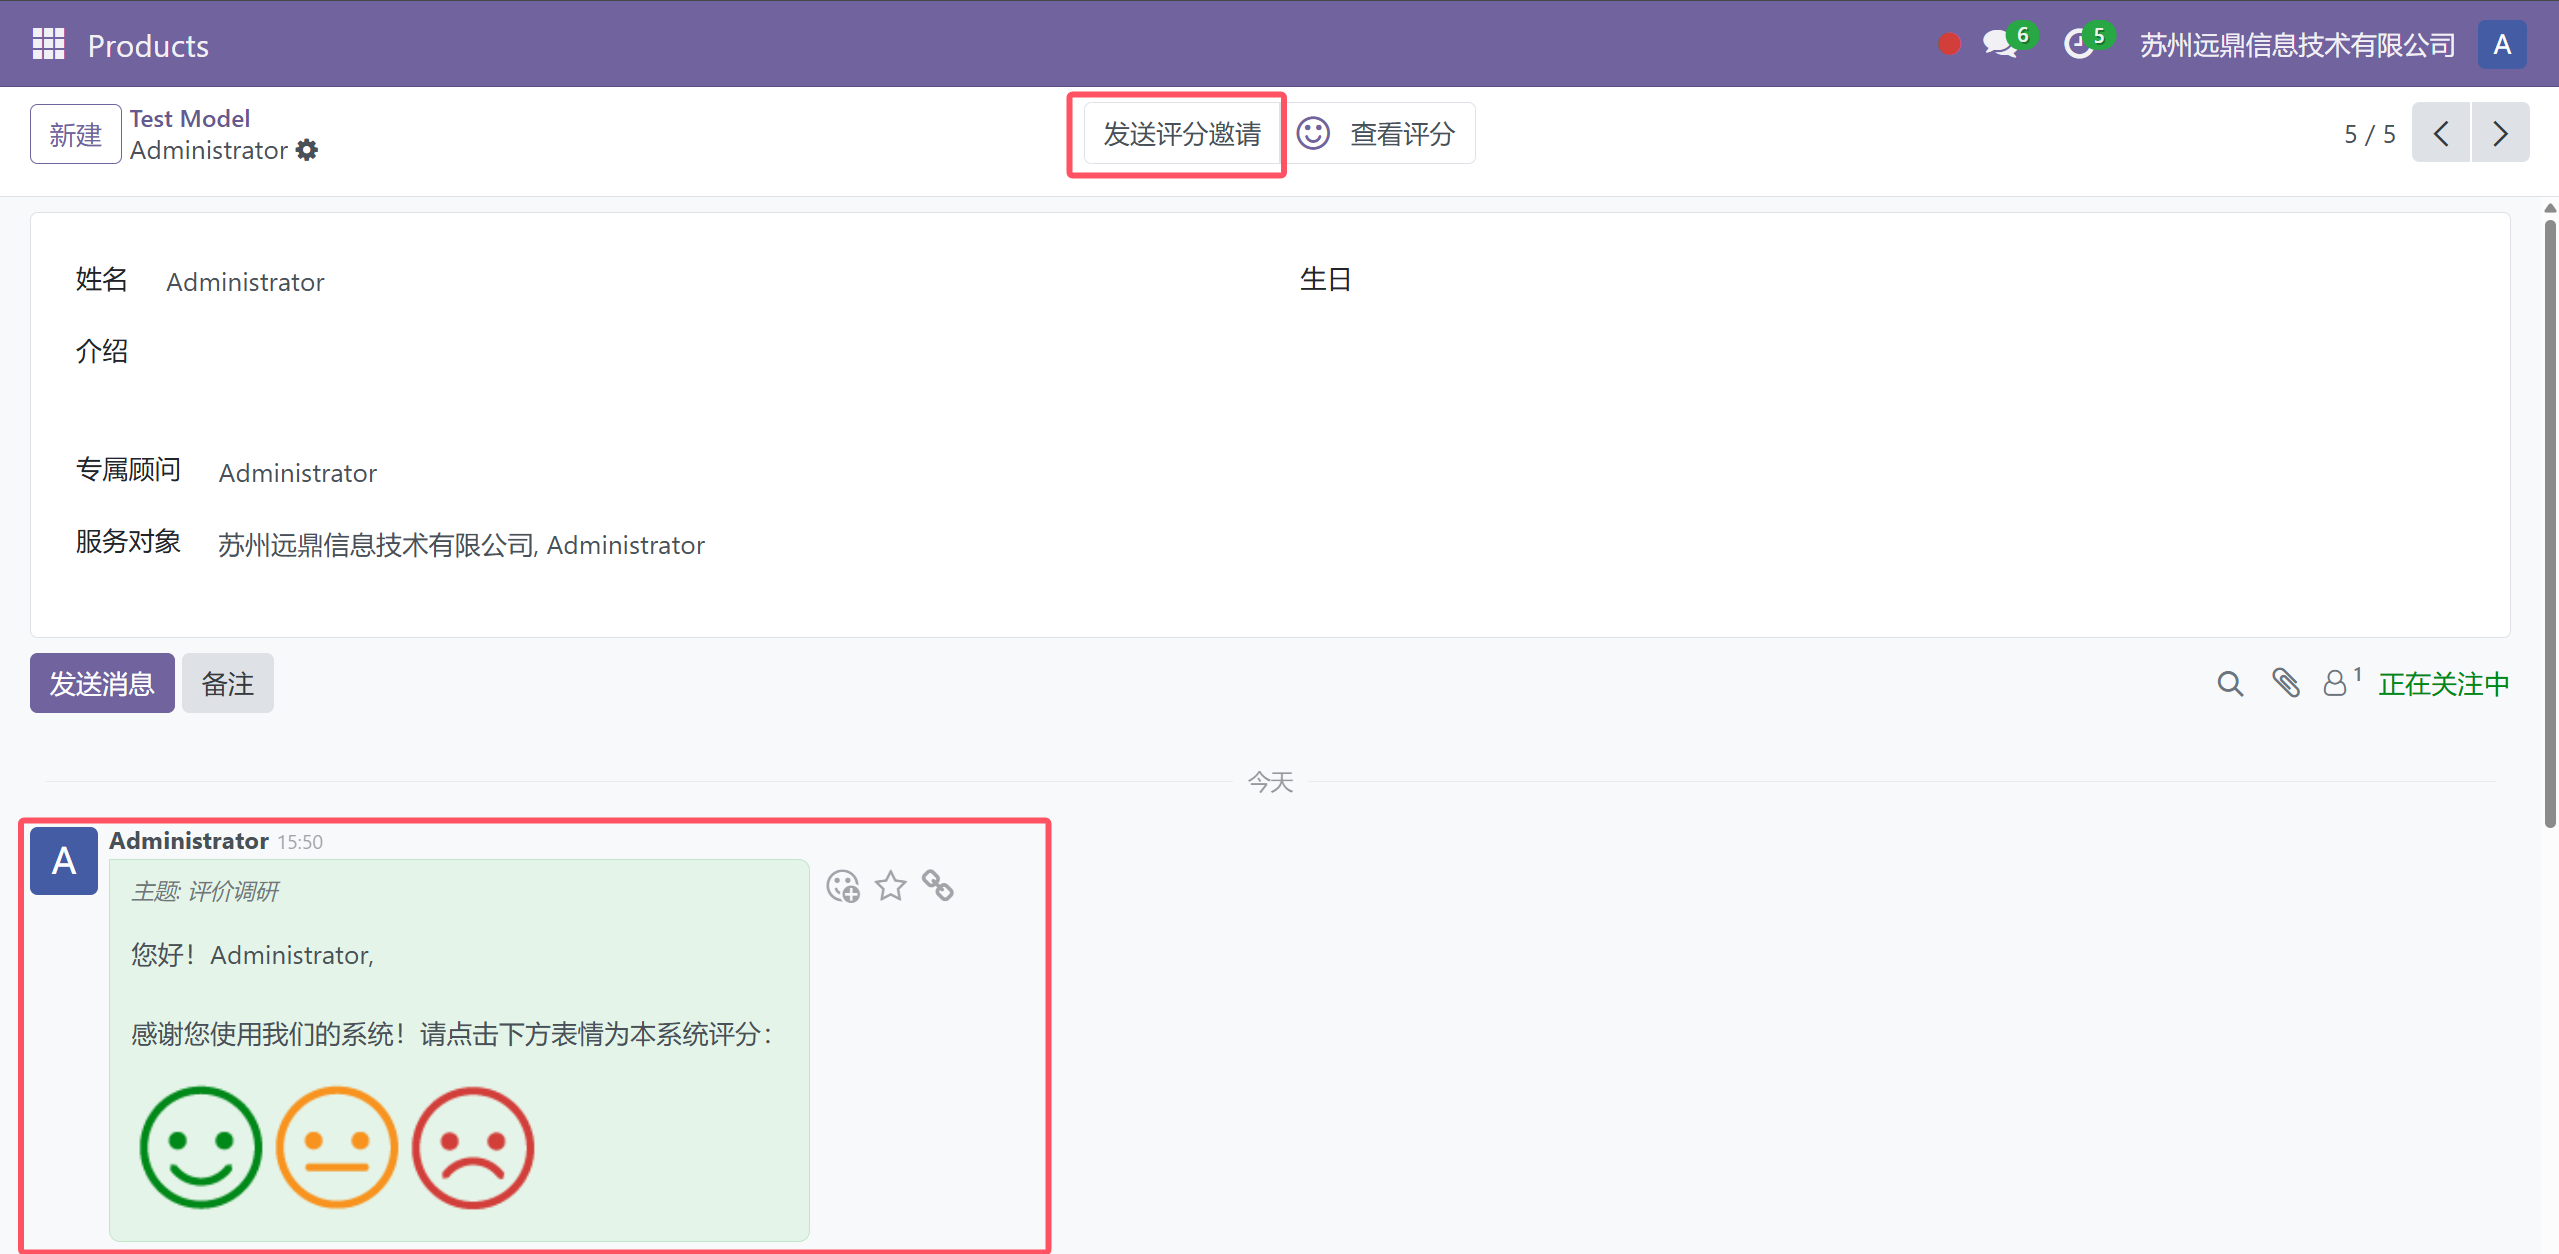This screenshot has width=2559, height=1254.
Task: Star the Administrator message
Action: [x=890, y=886]
